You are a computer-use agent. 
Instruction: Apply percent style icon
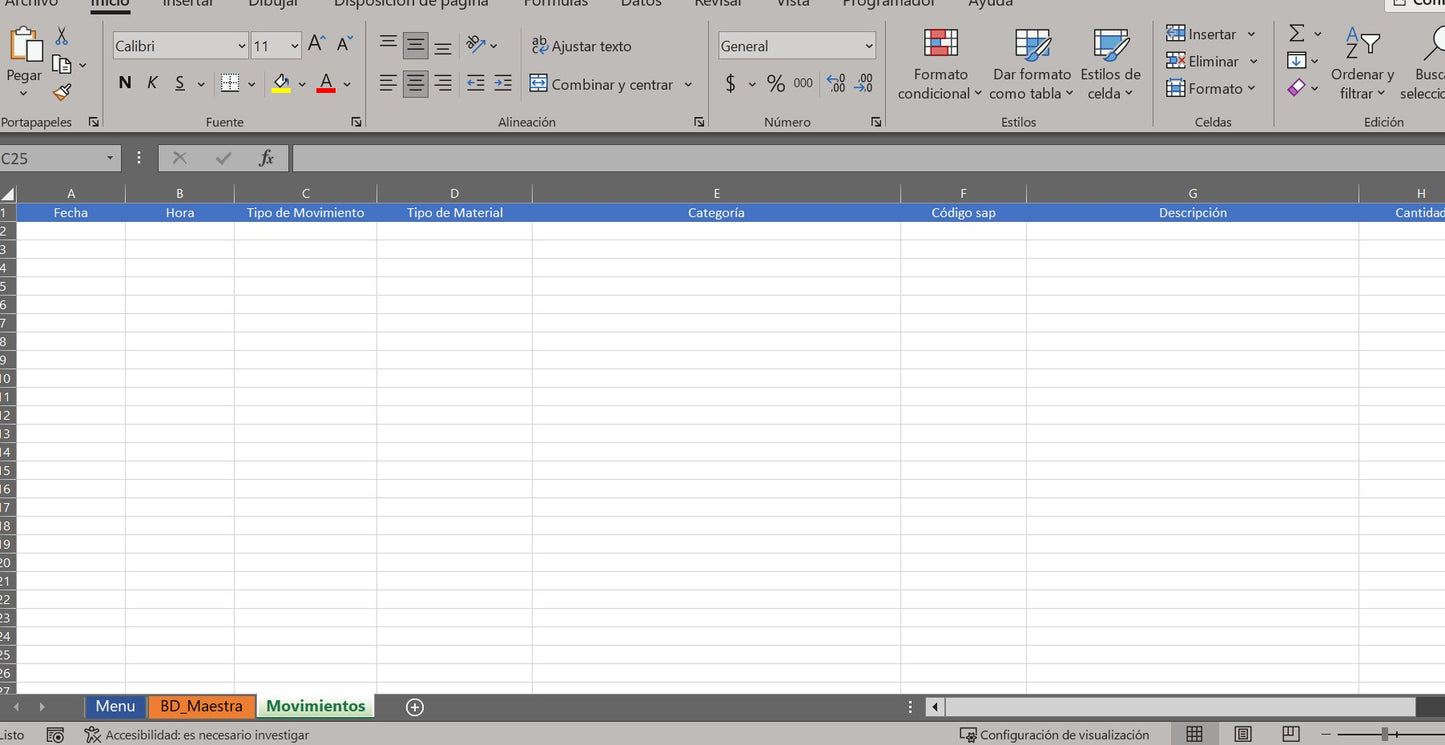click(776, 84)
